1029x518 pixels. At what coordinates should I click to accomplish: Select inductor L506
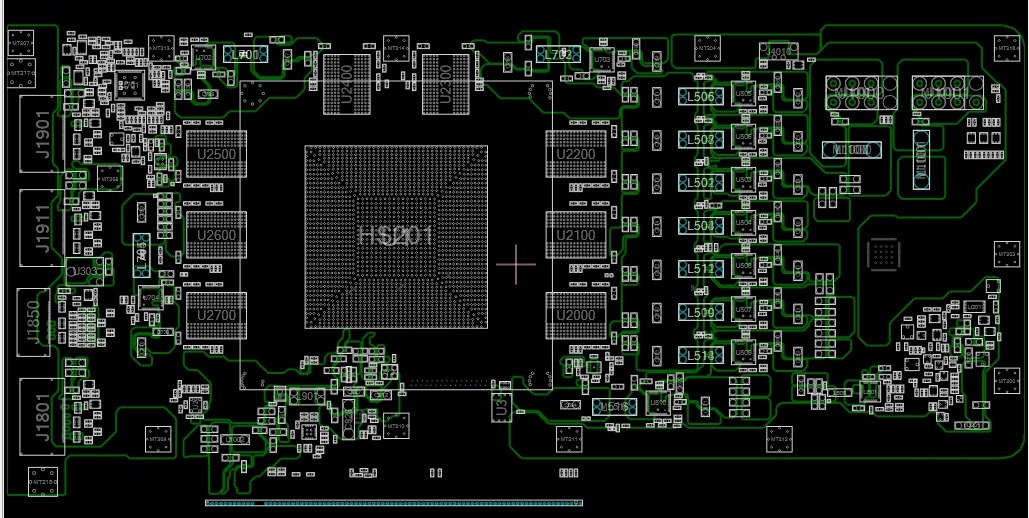[x=701, y=97]
